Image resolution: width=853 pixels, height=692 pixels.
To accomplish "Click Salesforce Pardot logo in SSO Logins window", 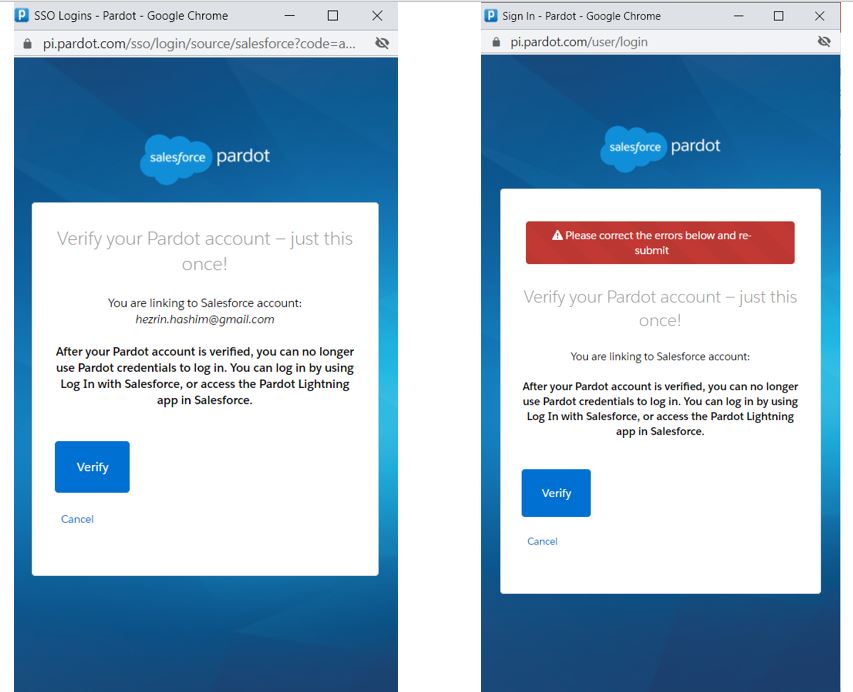I will [205, 159].
